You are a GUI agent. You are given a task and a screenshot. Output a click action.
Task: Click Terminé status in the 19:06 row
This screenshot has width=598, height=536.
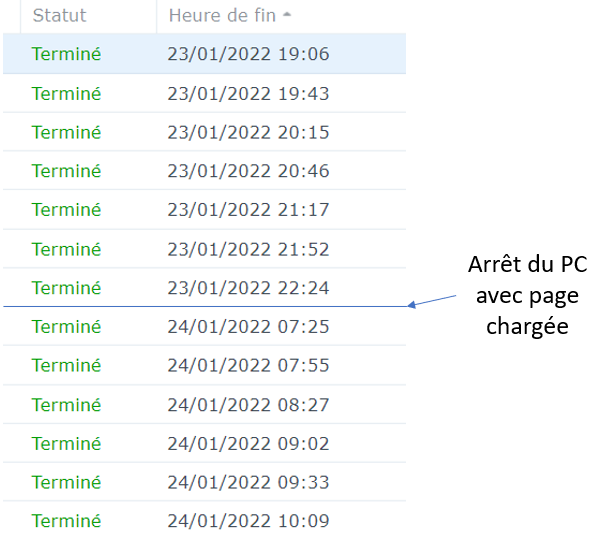(x=66, y=53)
